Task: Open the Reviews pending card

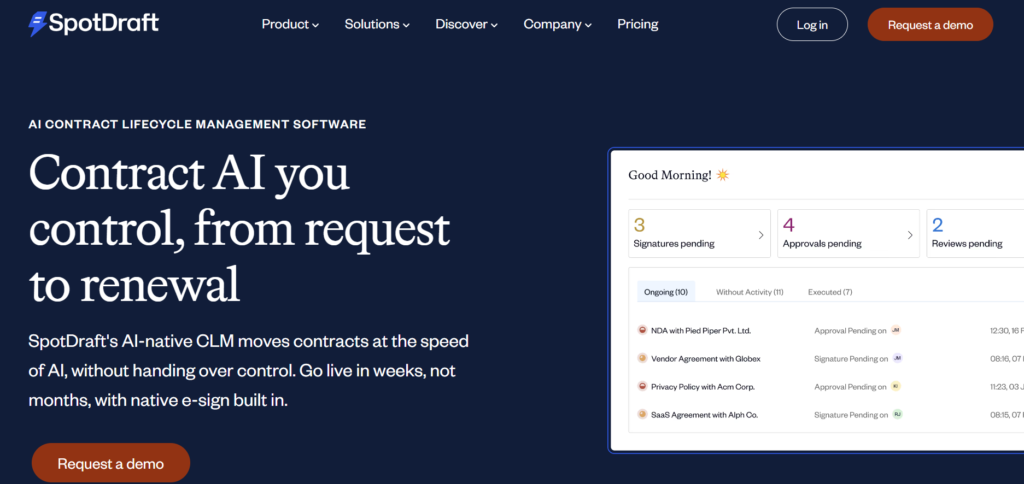Action: tap(975, 233)
